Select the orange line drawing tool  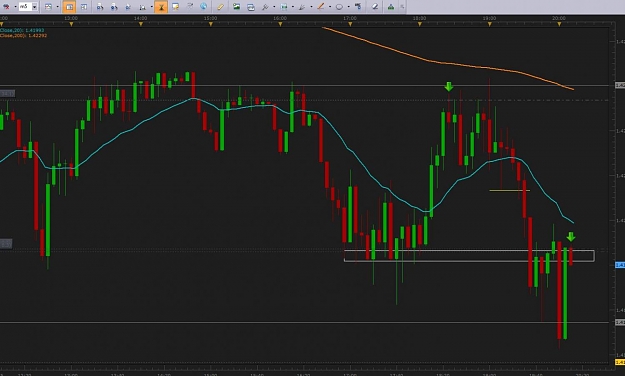pyautogui.click(x=321, y=6)
